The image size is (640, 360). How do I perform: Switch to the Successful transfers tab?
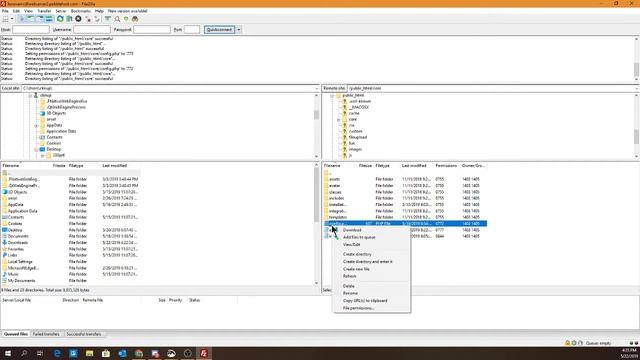click(x=84, y=334)
